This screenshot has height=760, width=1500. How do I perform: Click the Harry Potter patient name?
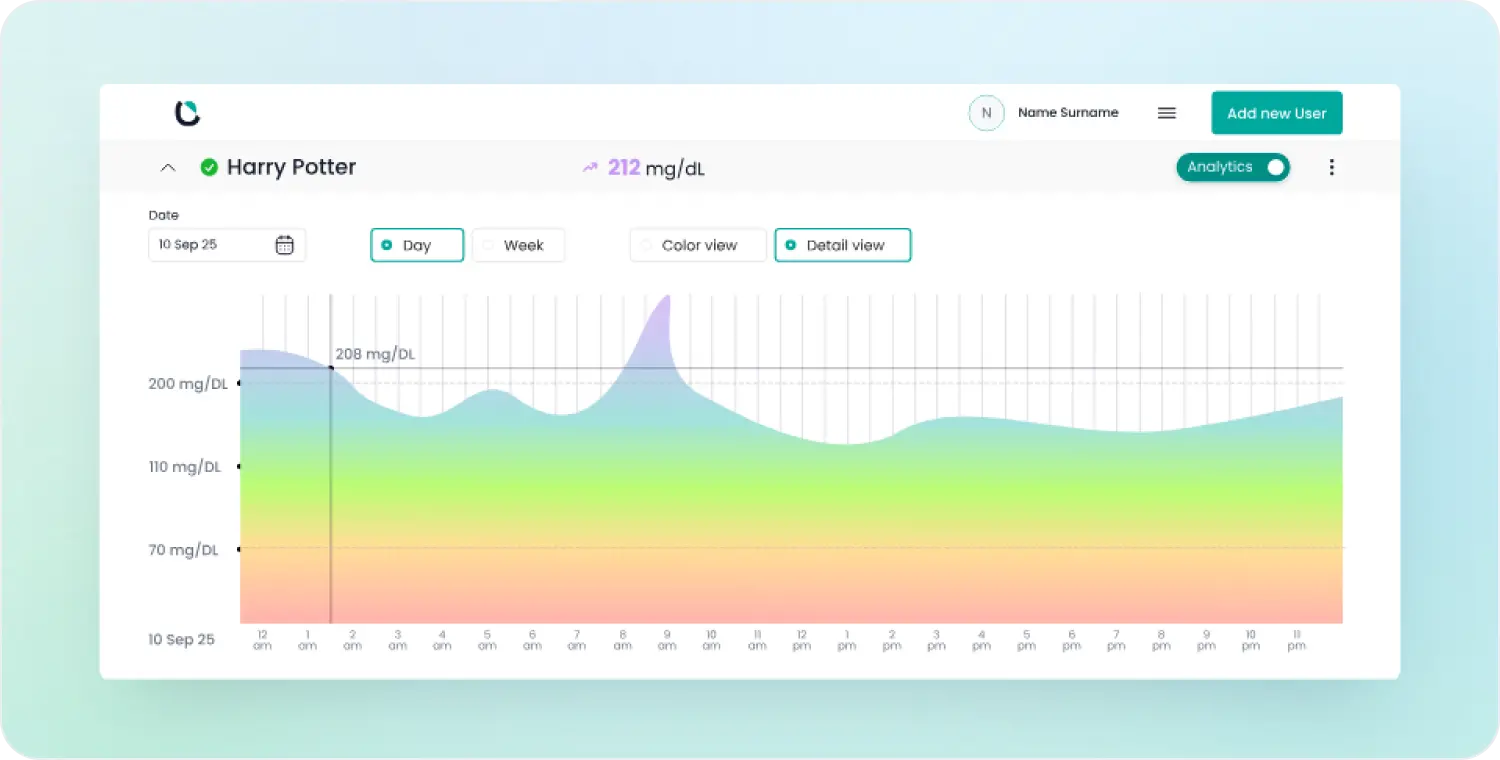click(x=291, y=168)
